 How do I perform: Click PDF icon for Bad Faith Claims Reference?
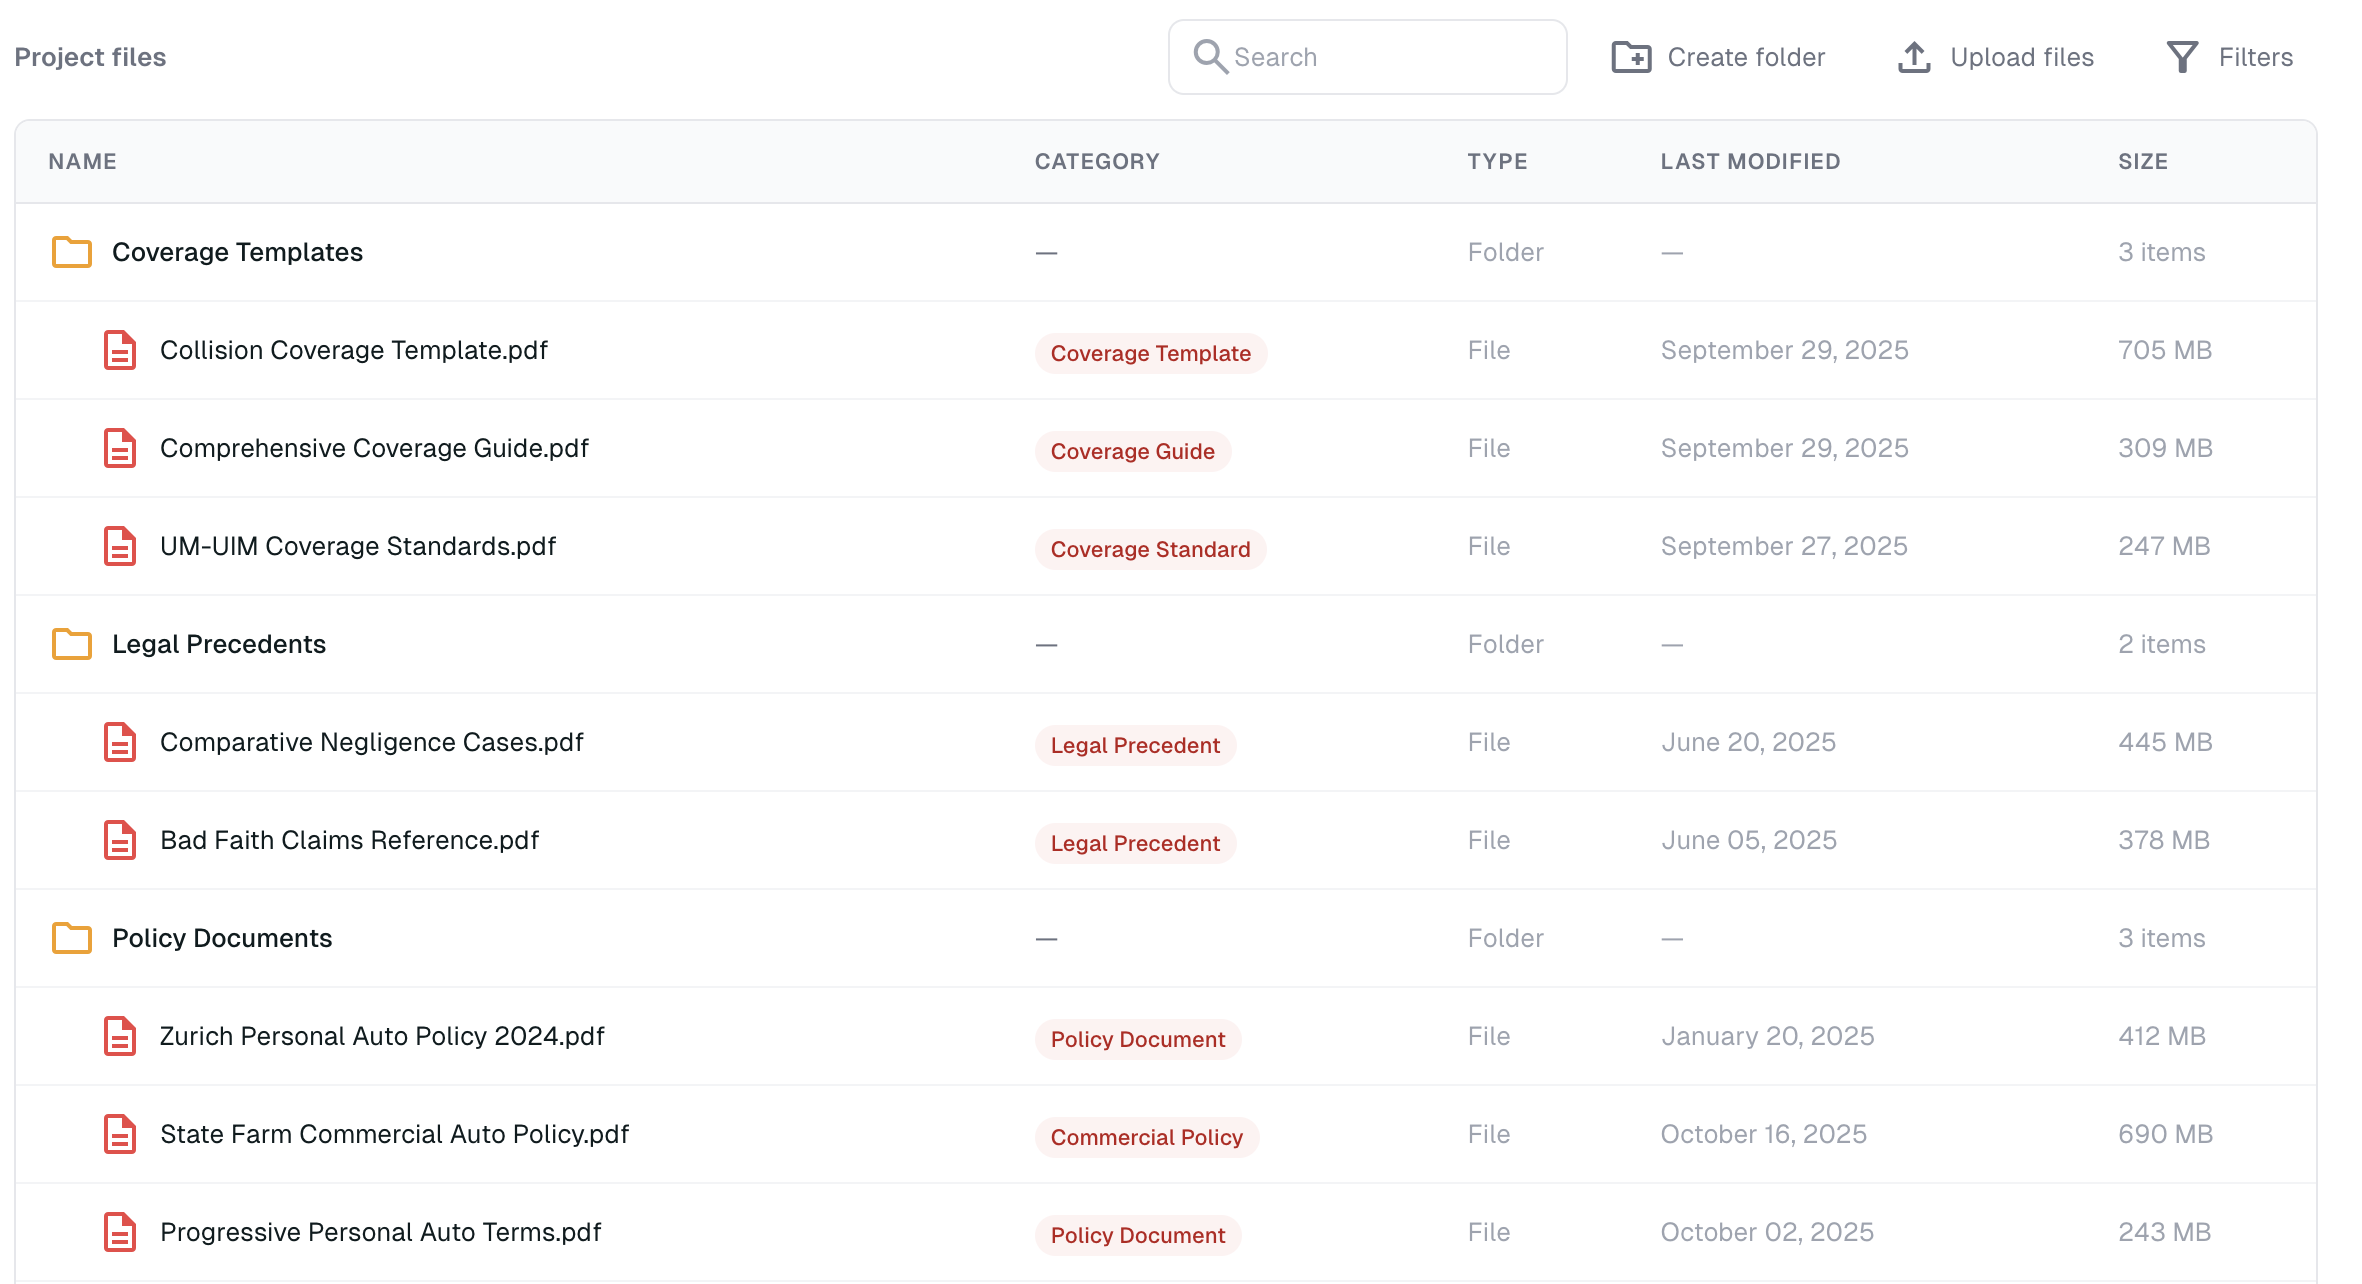point(120,840)
